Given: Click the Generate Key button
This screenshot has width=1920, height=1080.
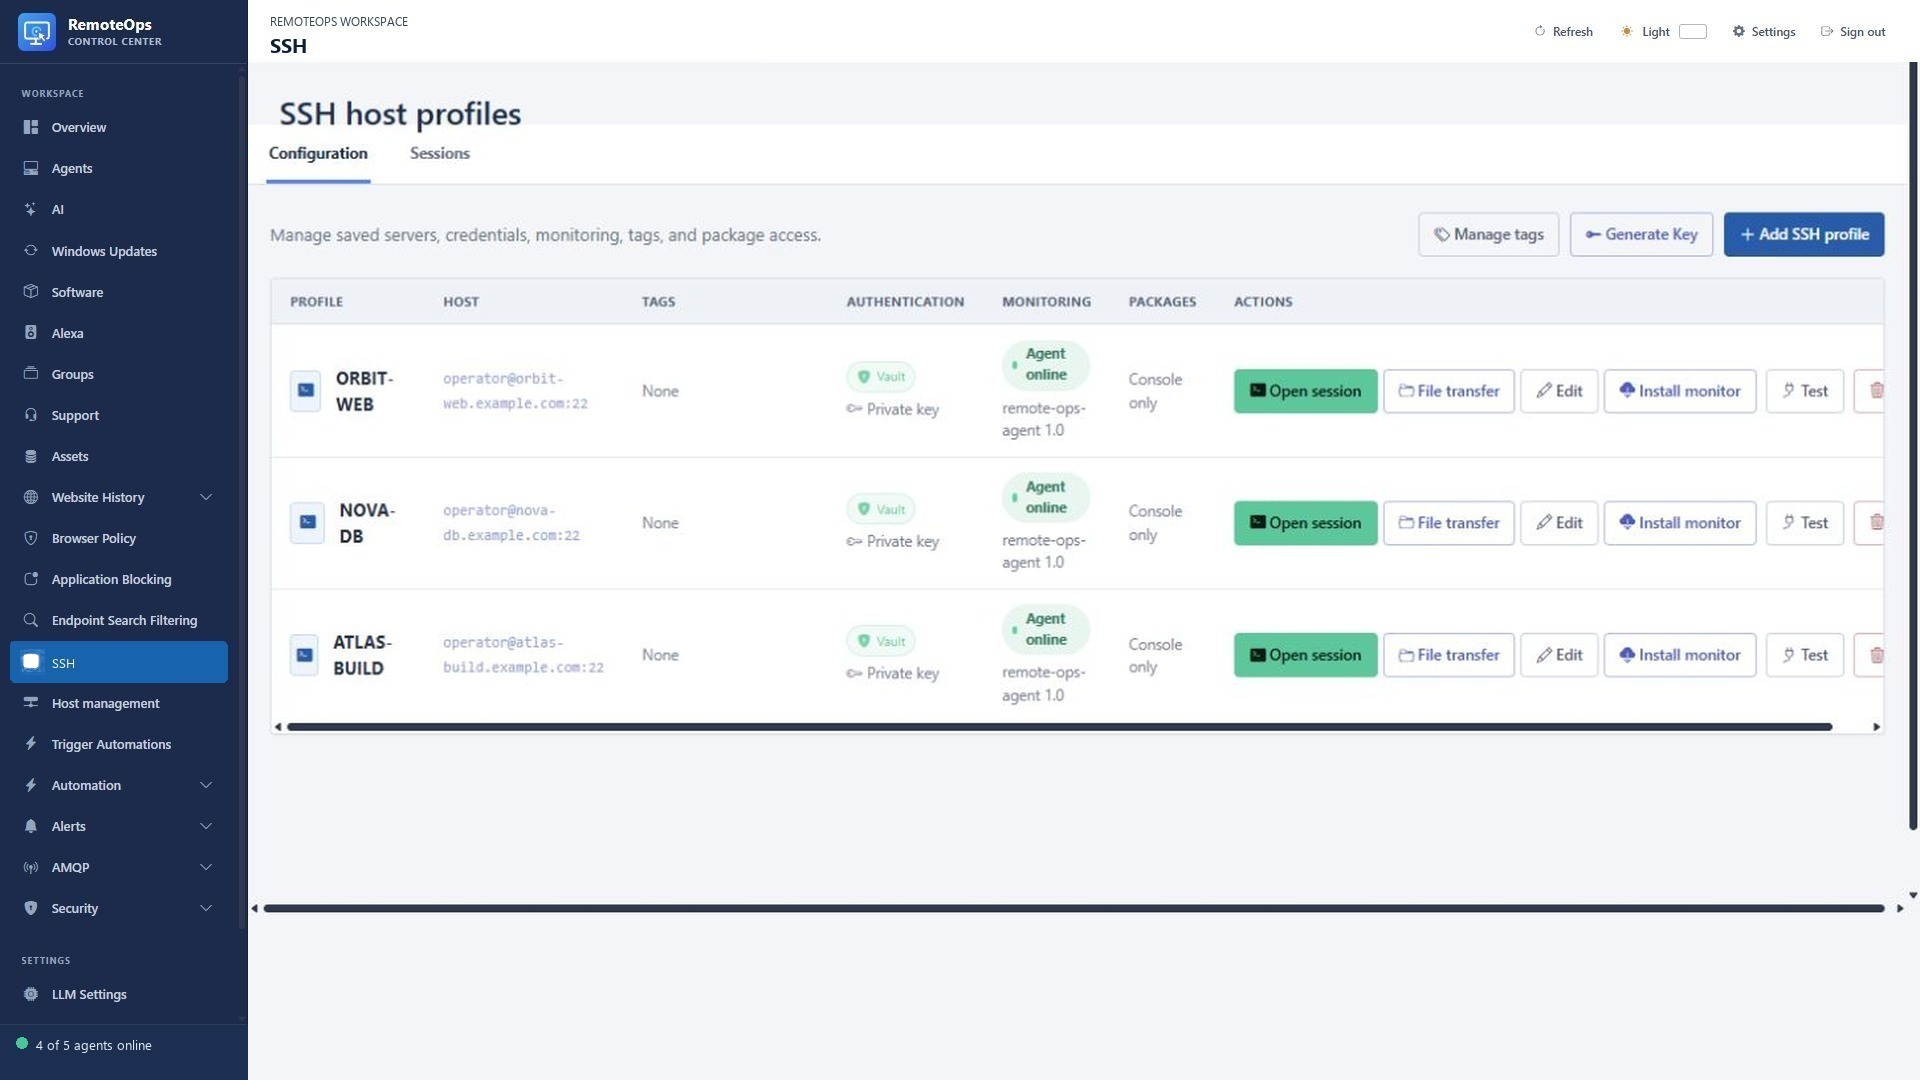Looking at the screenshot, I should pyautogui.click(x=1641, y=234).
